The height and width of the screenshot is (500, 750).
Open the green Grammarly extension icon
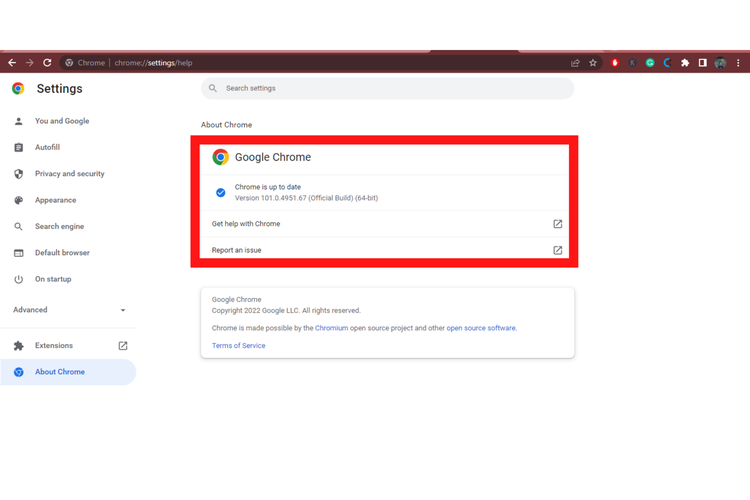pos(650,63)
